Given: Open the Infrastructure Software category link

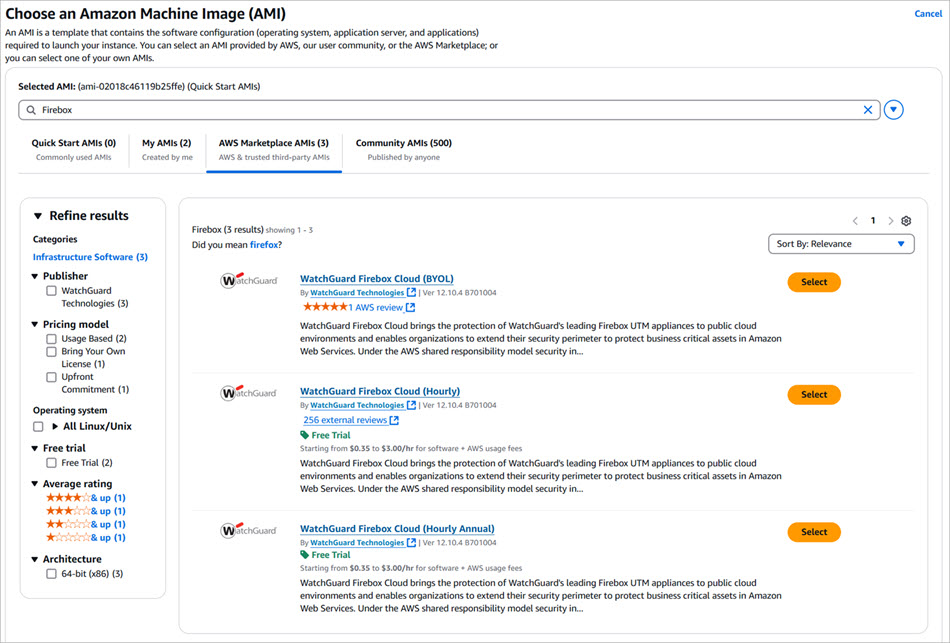Looking at the screenshot, I should click(90, 256).
